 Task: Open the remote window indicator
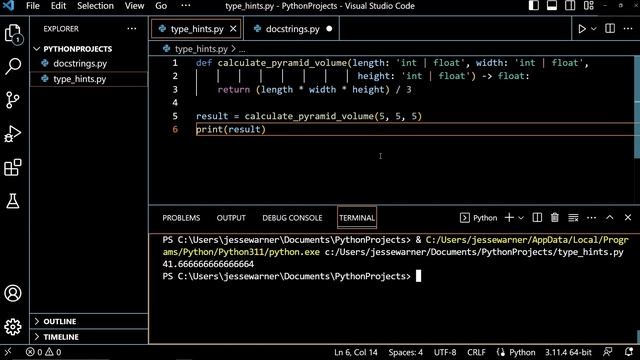pyautogui.click(x=8, y=352)
